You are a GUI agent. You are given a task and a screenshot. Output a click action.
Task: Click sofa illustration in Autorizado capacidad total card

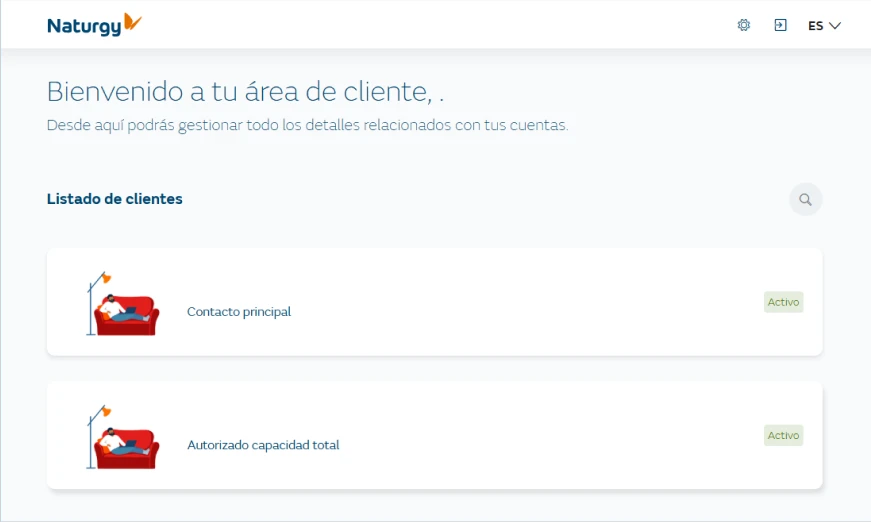[126, 446]
